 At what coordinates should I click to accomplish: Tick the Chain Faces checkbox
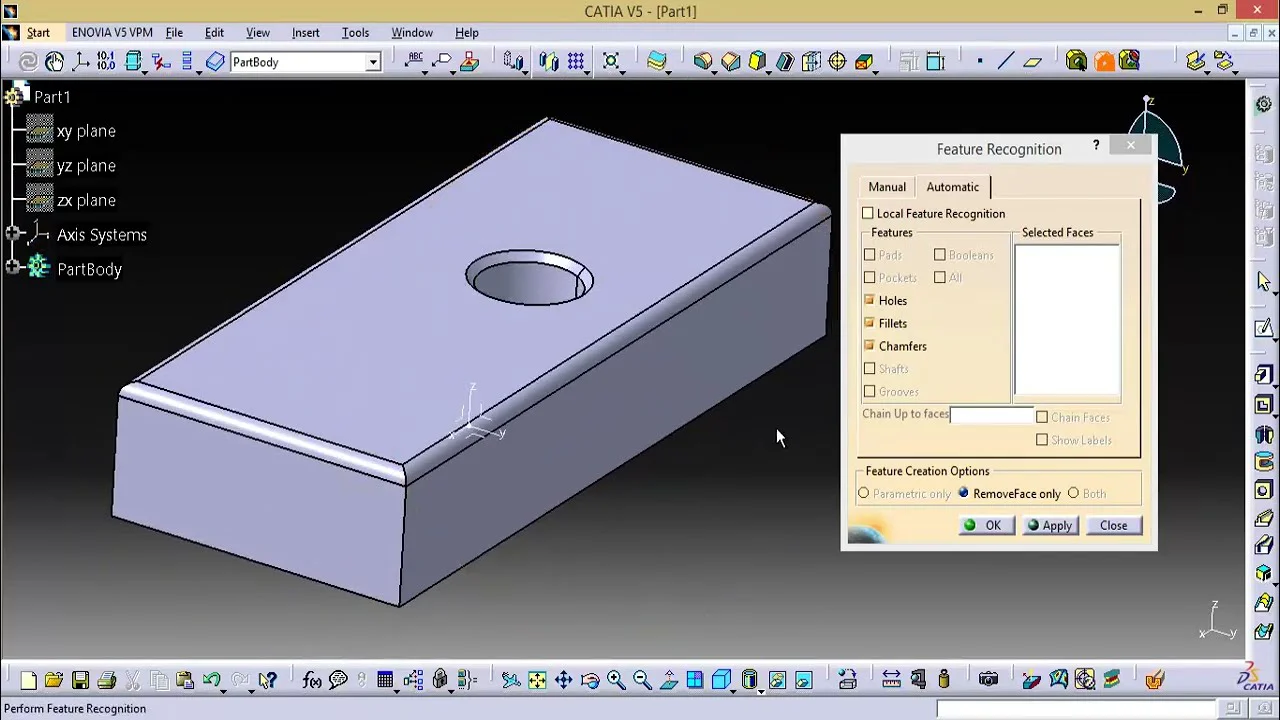[1042, 417]
